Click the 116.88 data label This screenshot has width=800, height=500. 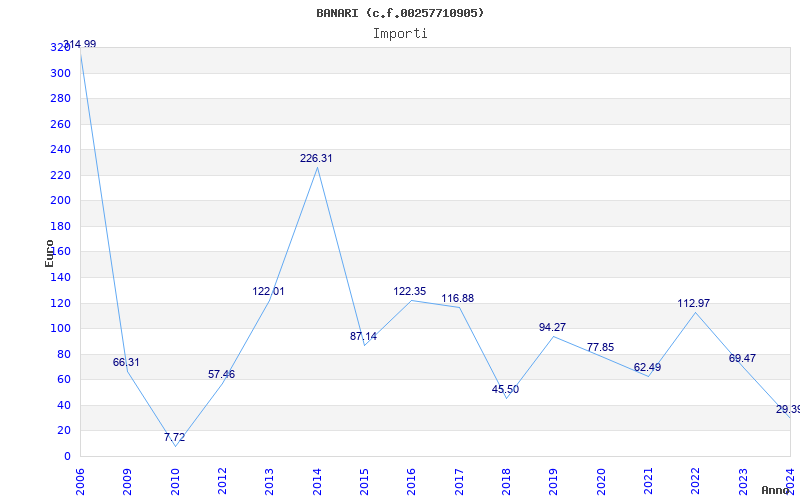[x=458, y=298]
